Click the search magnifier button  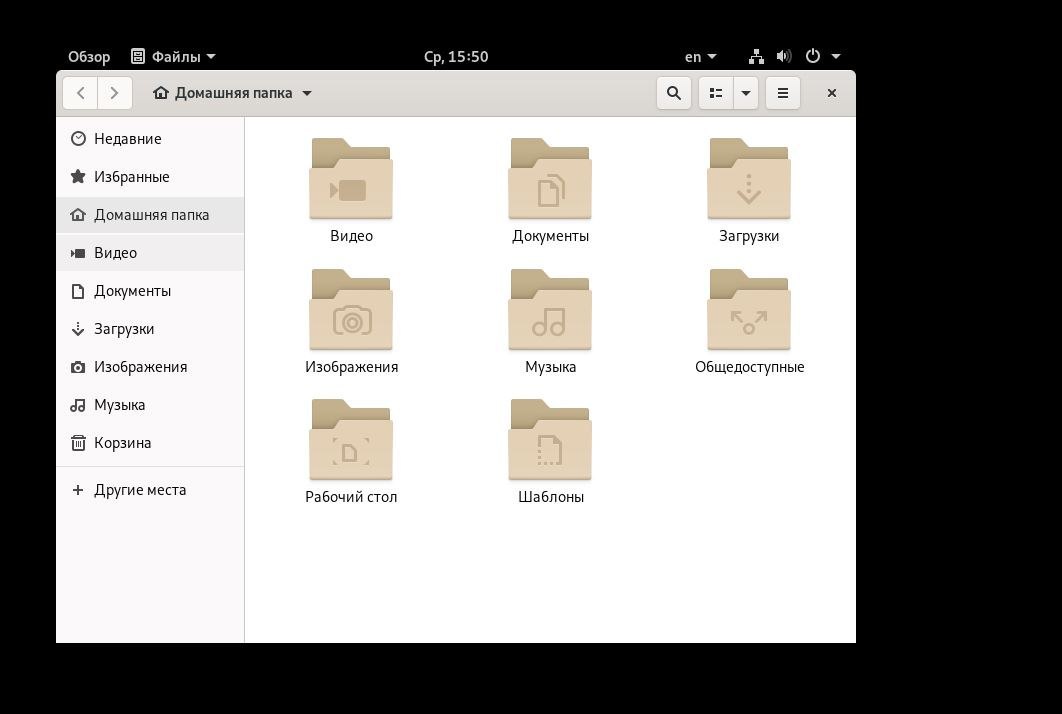click(x=674, y=93)
